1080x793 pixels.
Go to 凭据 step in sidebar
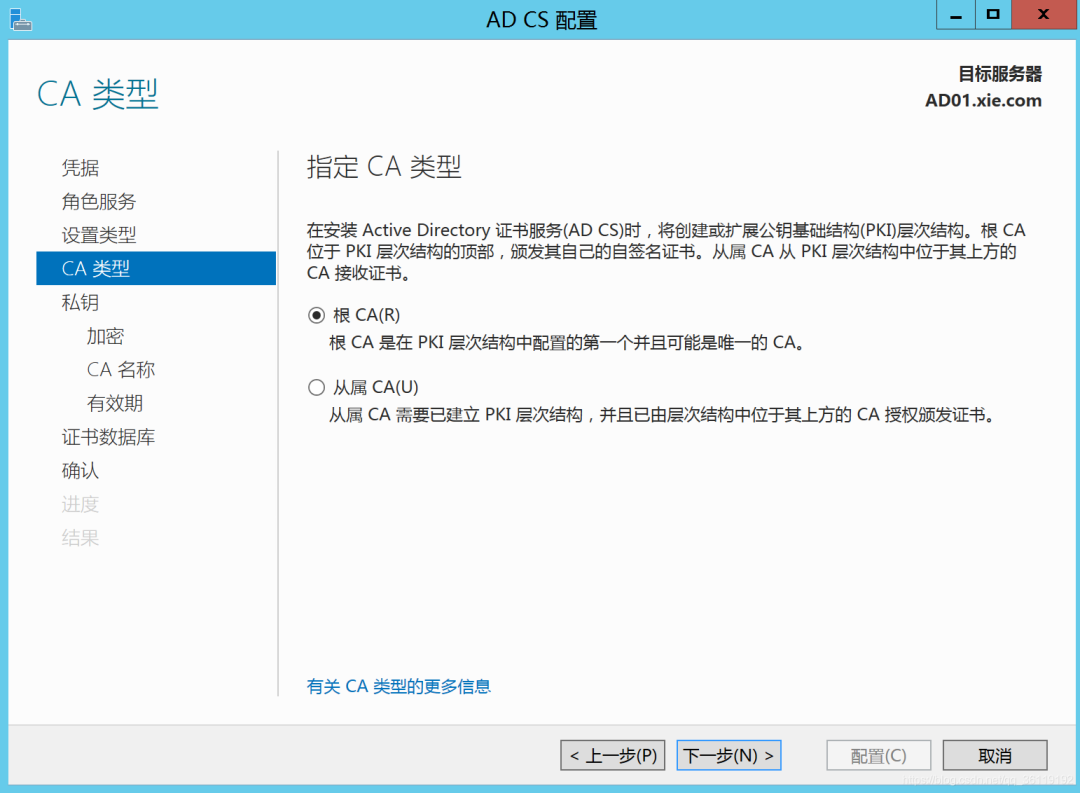80,168
